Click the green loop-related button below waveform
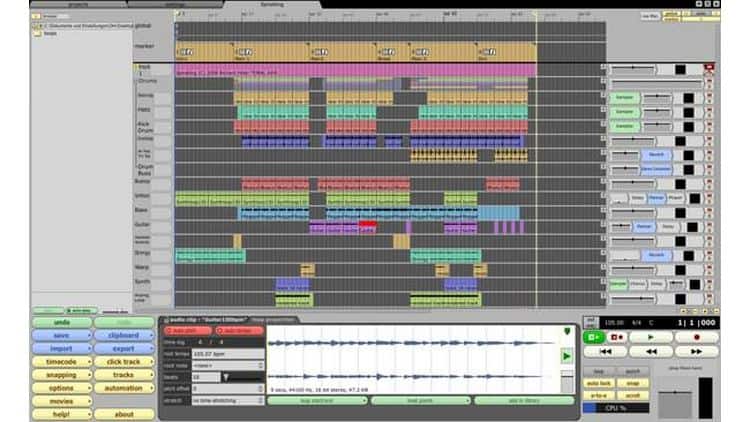Viewport: 750px width, 422px height. coord(317,400)
